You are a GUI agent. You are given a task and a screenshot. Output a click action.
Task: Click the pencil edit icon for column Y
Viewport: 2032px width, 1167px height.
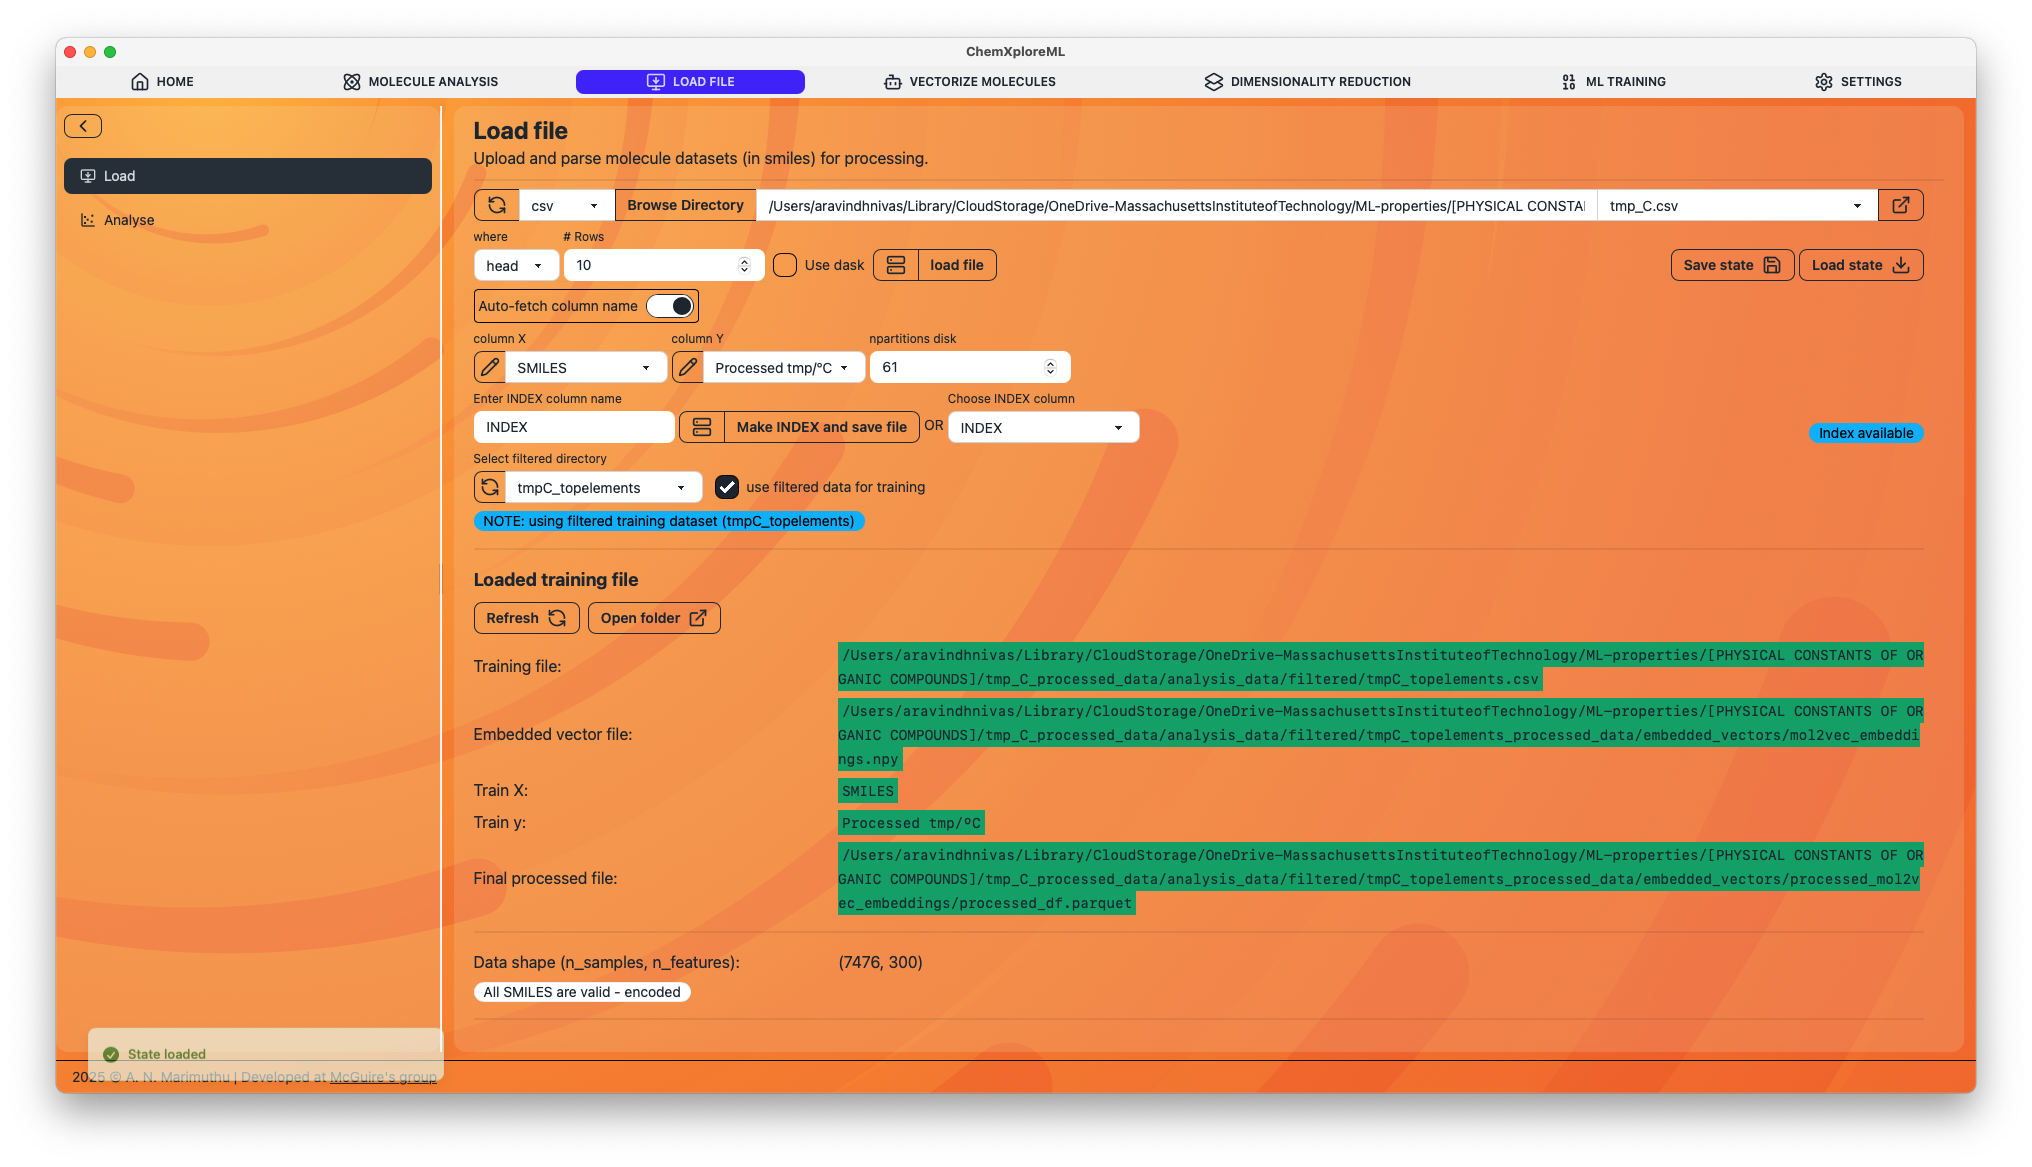pos(688,367)
